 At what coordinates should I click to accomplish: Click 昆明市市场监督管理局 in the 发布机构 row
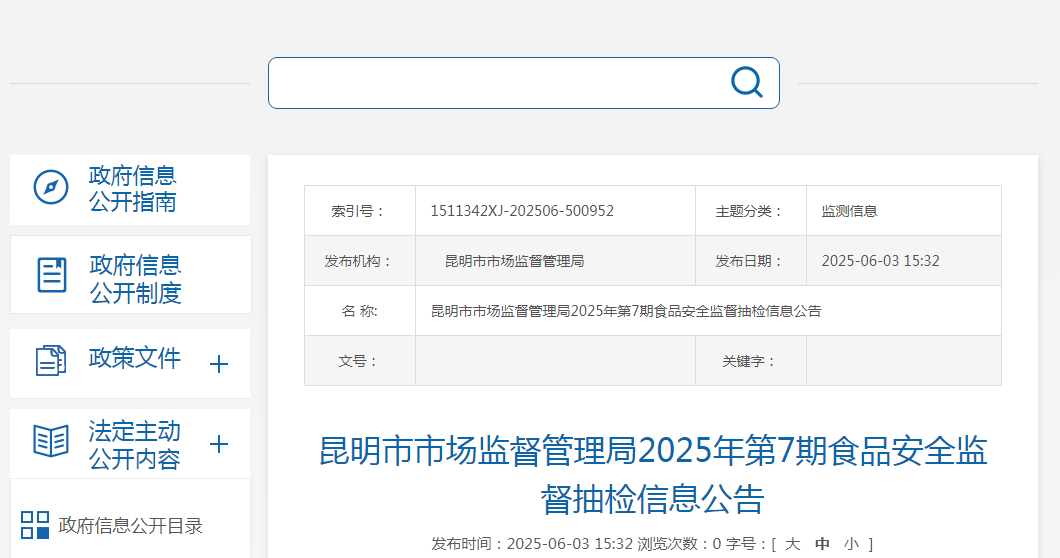coord(514,261)
